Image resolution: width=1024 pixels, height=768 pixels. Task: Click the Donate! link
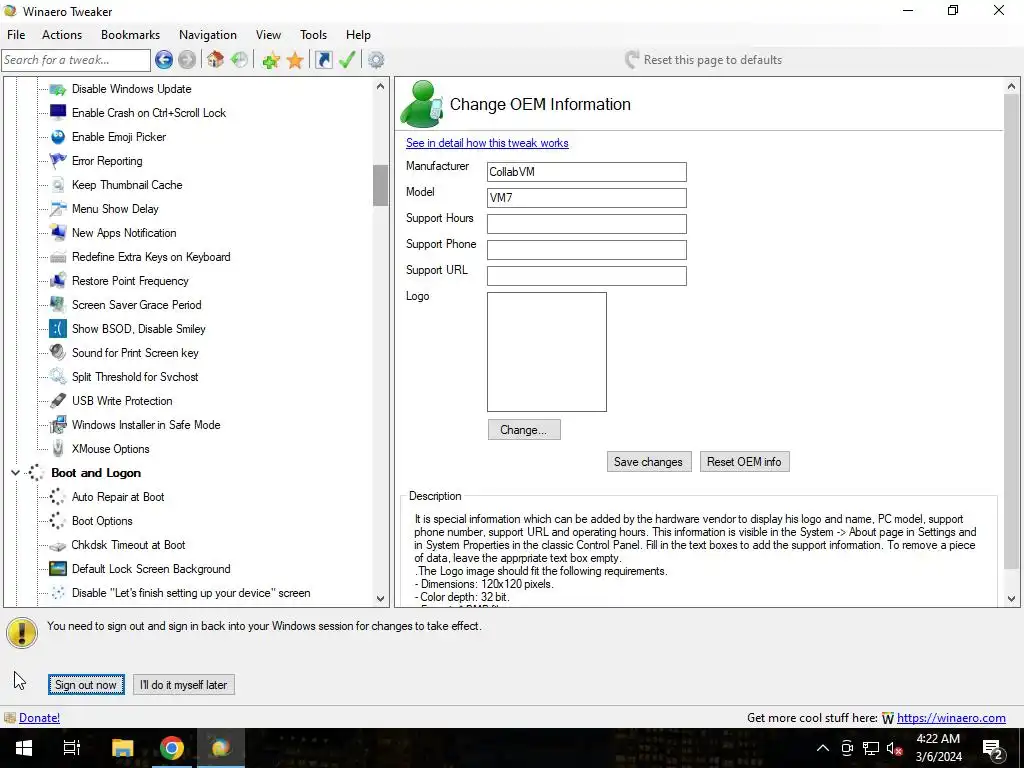pyautogui.click(x=39, y=718)
